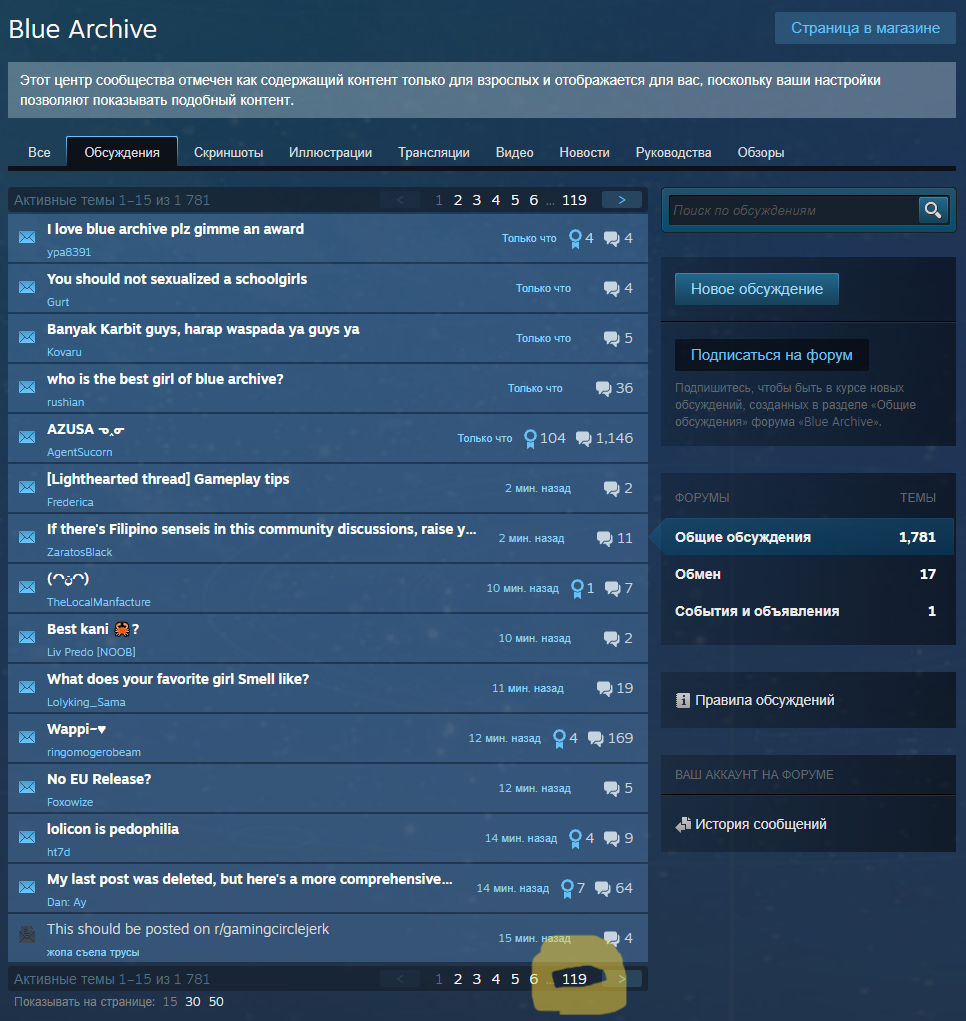This screenshot has height=1021, width=966.
Task: Click envelope icon beside 'AZUSA' thread
Action: 27,437
